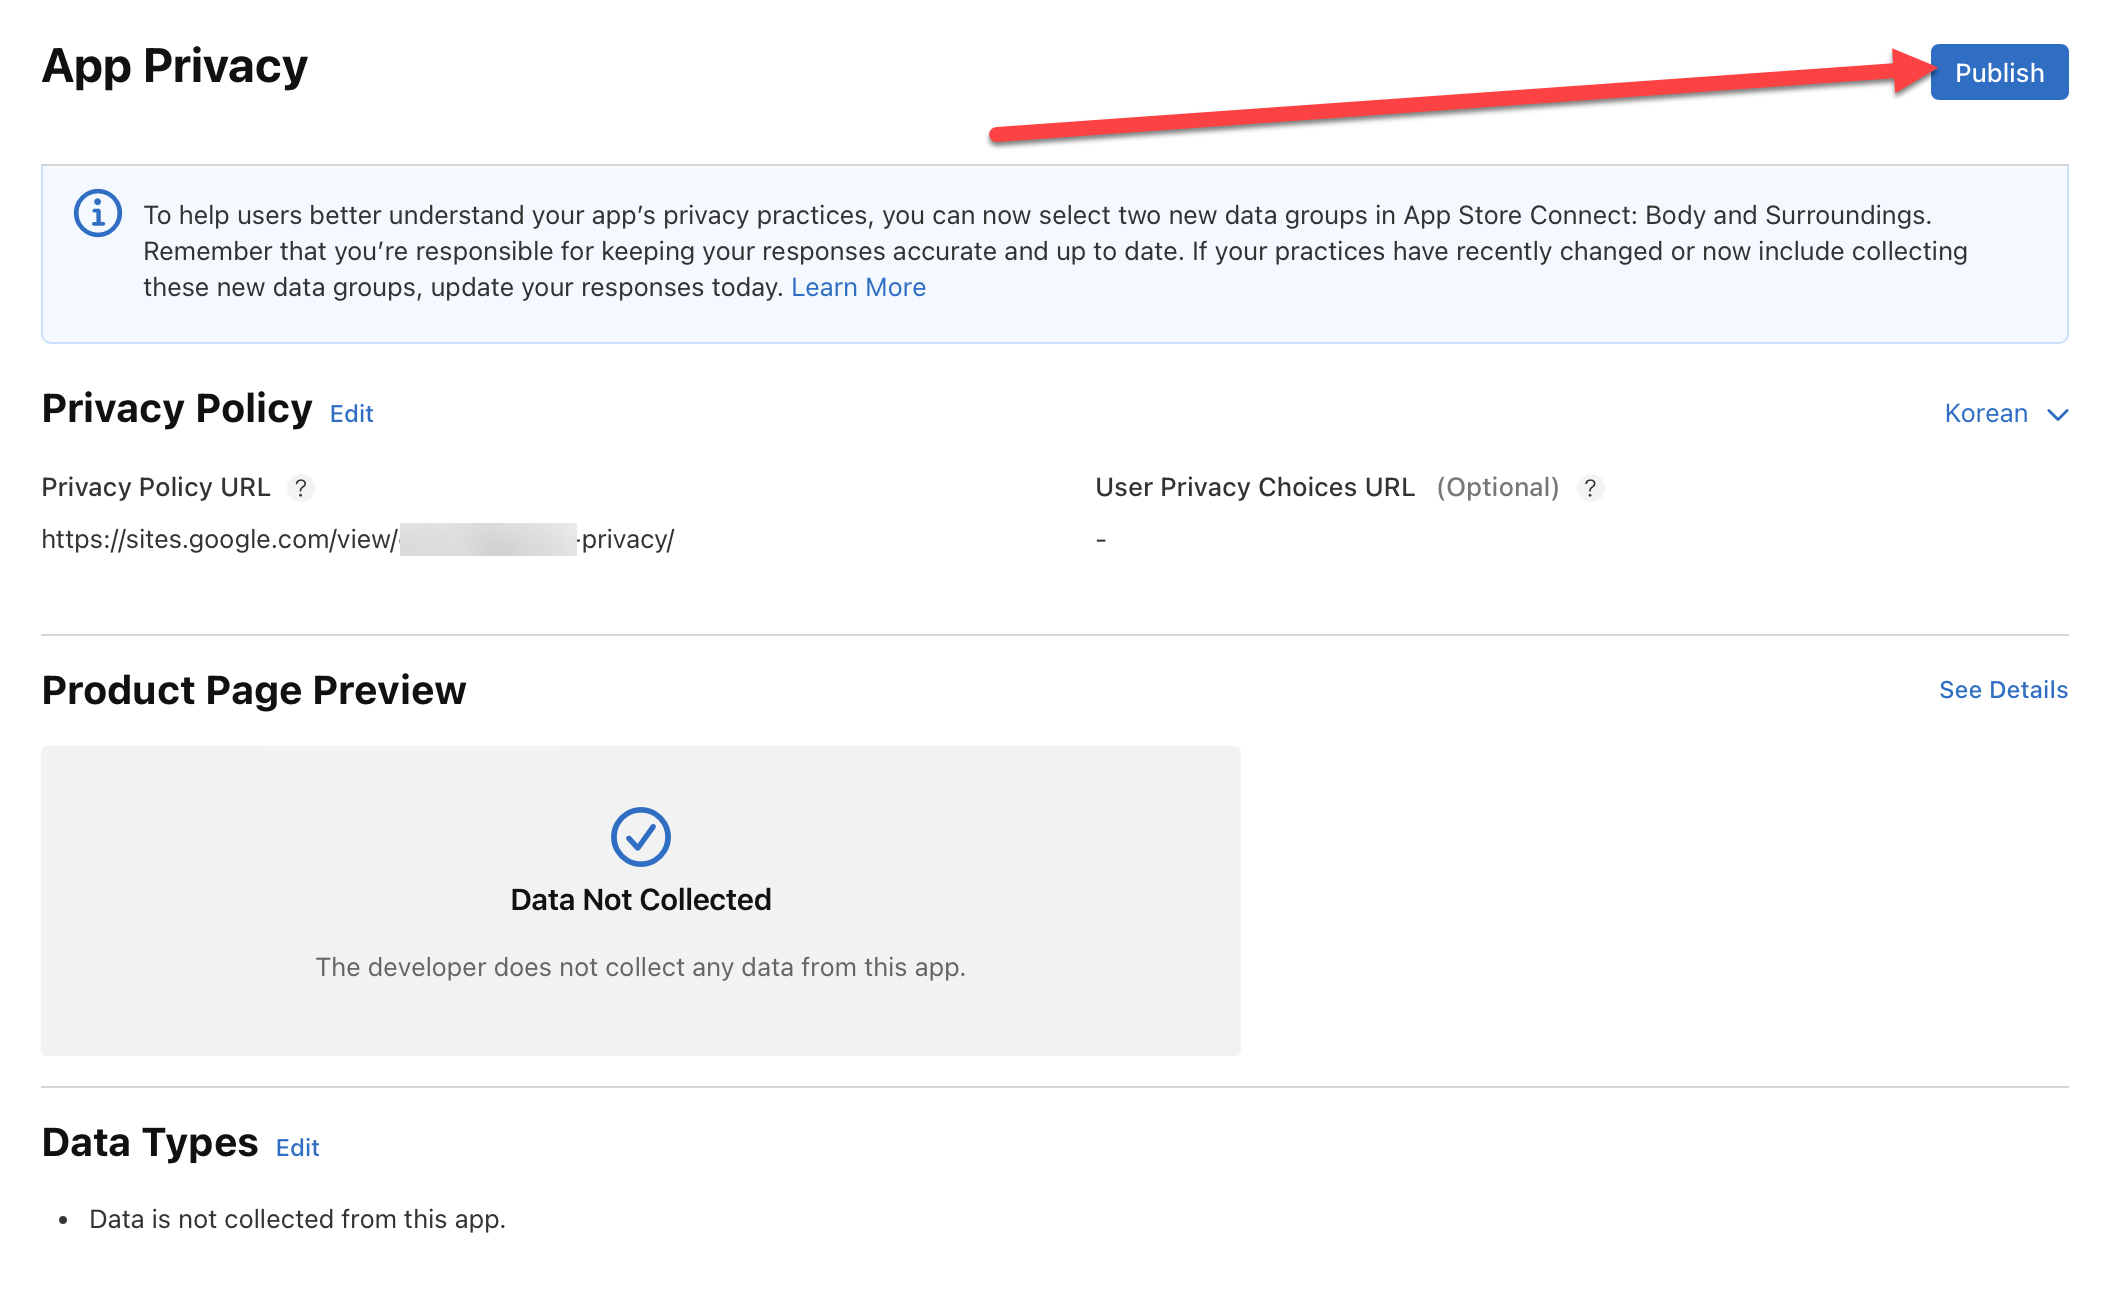
Task: Click the App Privacy page title
Action: point(174,67)
